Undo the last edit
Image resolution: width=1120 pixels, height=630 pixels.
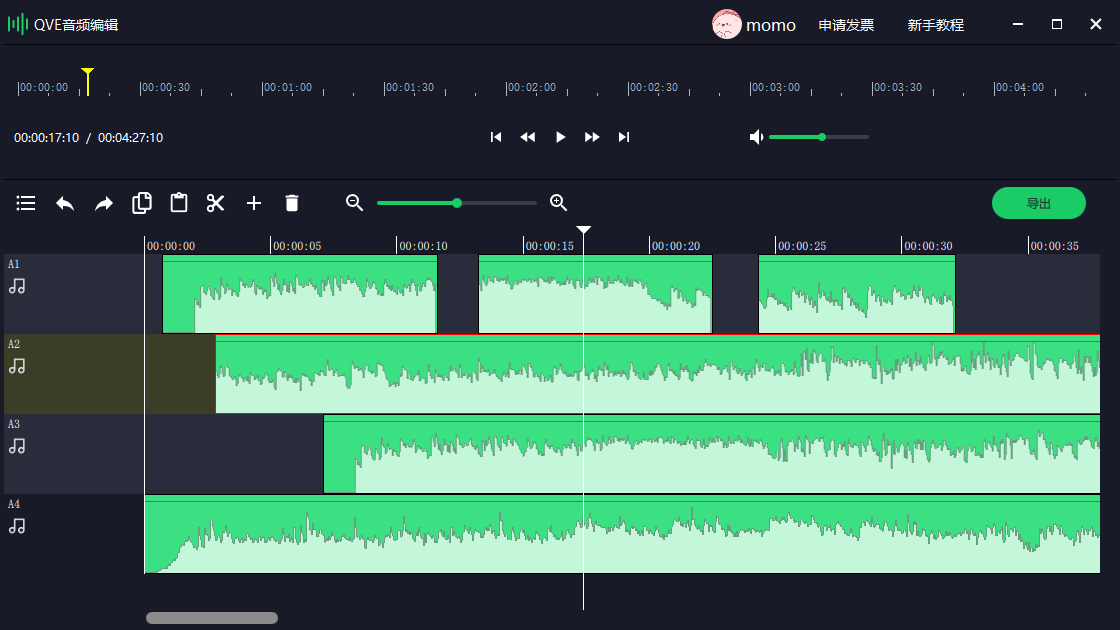pyautogui.click(x=65, y=203)
